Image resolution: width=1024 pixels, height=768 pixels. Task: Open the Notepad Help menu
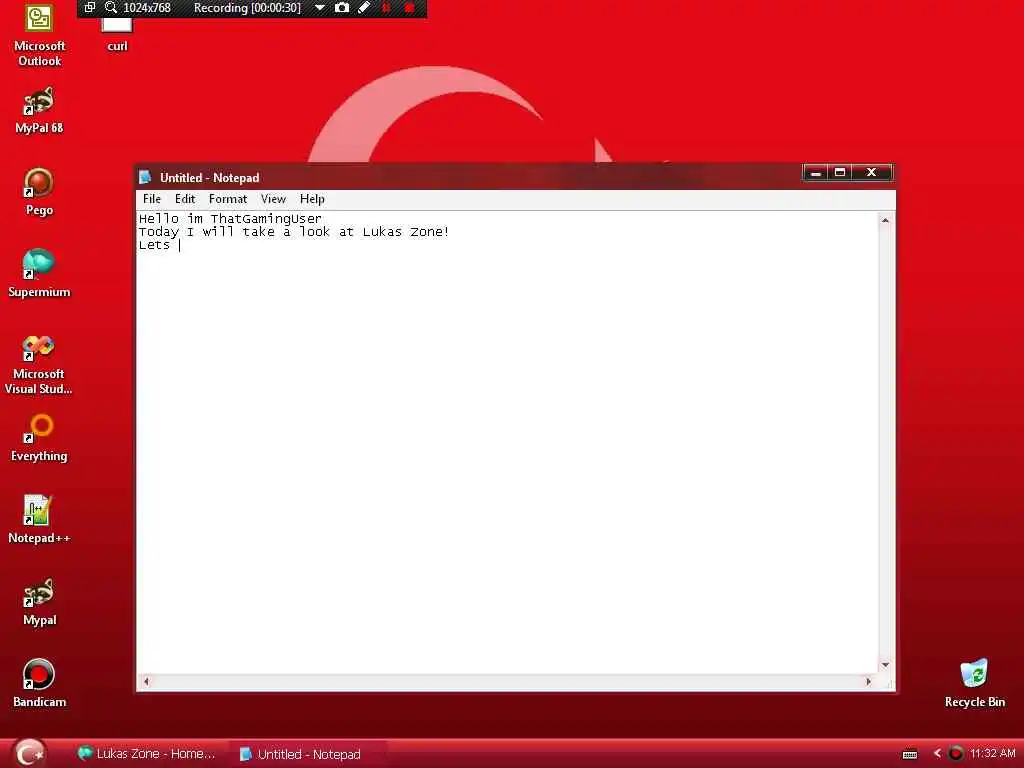point(312,199)
